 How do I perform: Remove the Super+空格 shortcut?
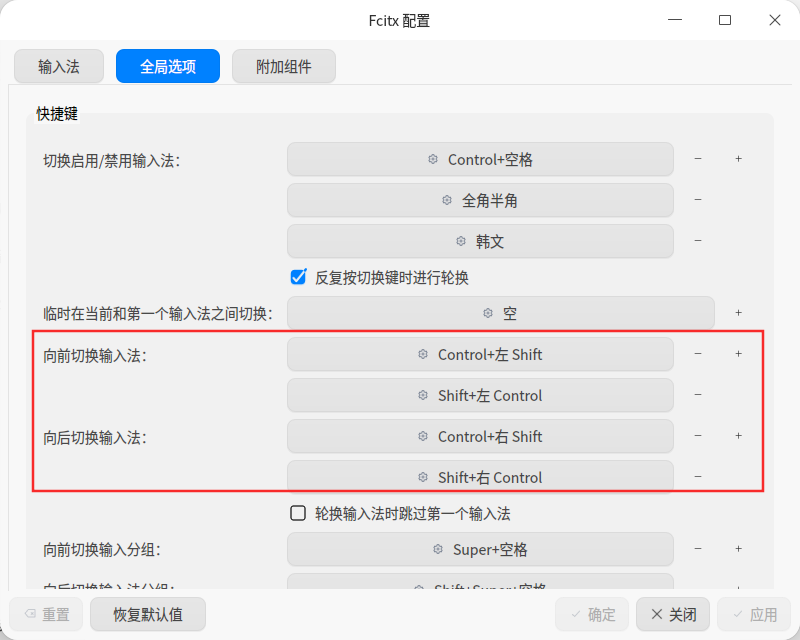click(x=697, y=549)
